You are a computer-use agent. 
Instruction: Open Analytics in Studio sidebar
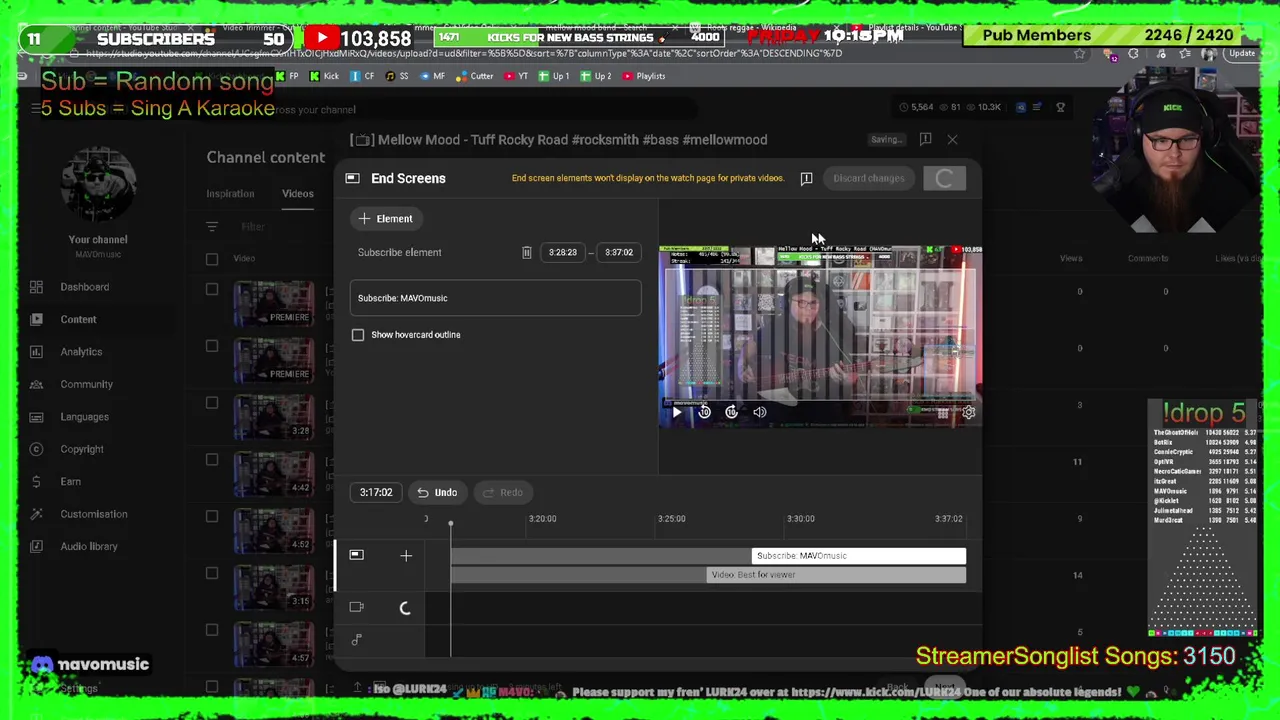tap(81, 352)
